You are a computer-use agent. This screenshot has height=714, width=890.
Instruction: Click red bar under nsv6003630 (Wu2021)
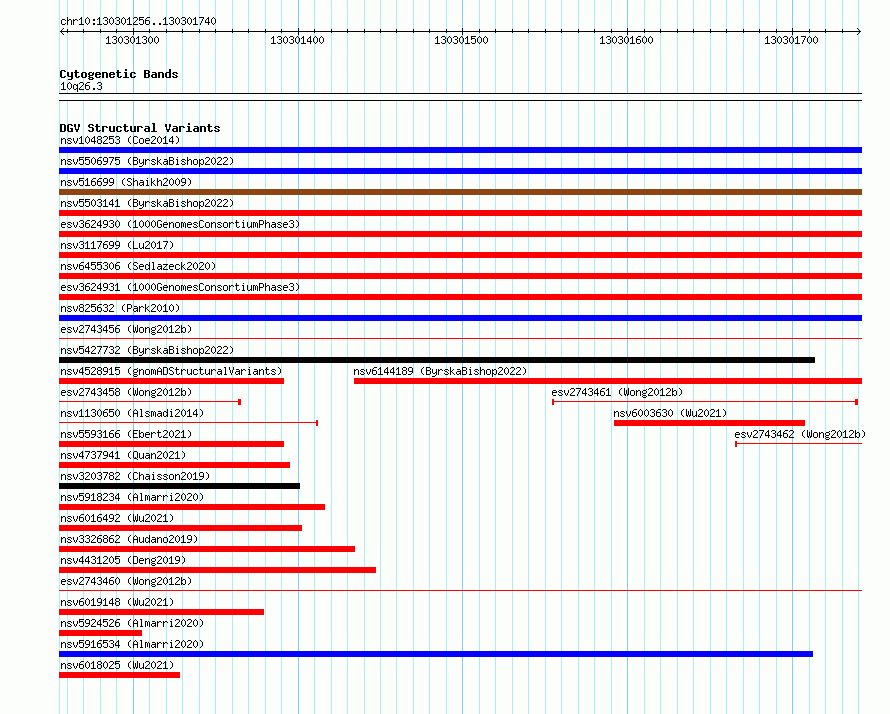click(x=710, y=423)
